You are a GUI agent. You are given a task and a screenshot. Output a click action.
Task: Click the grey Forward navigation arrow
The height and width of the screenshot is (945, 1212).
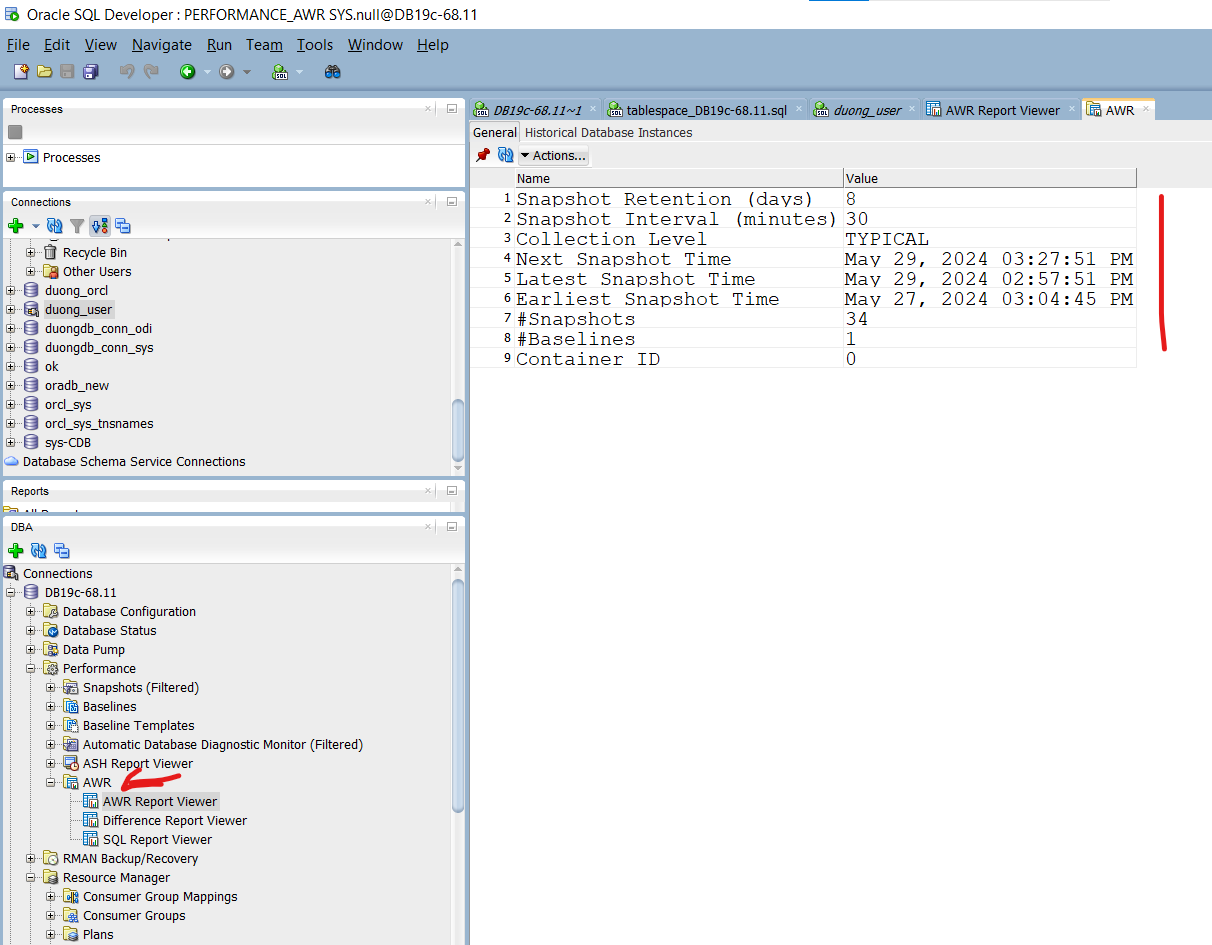(227, 72)
